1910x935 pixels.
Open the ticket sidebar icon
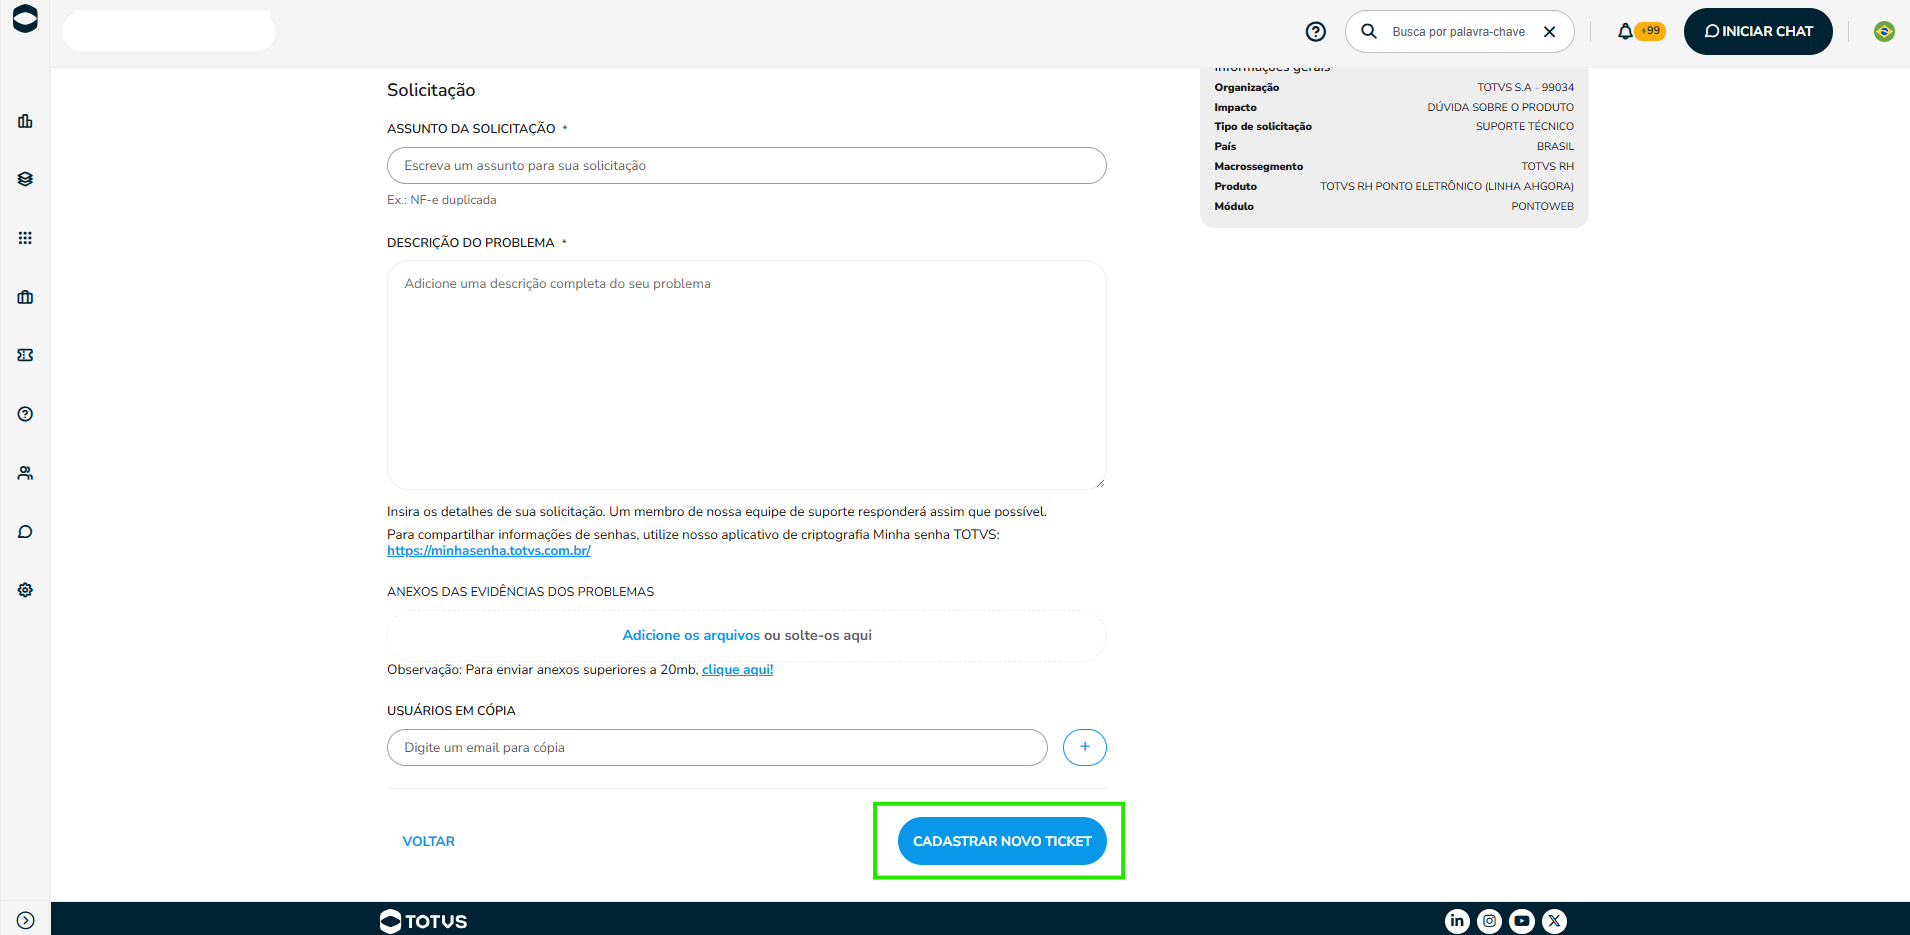point(25,355)
